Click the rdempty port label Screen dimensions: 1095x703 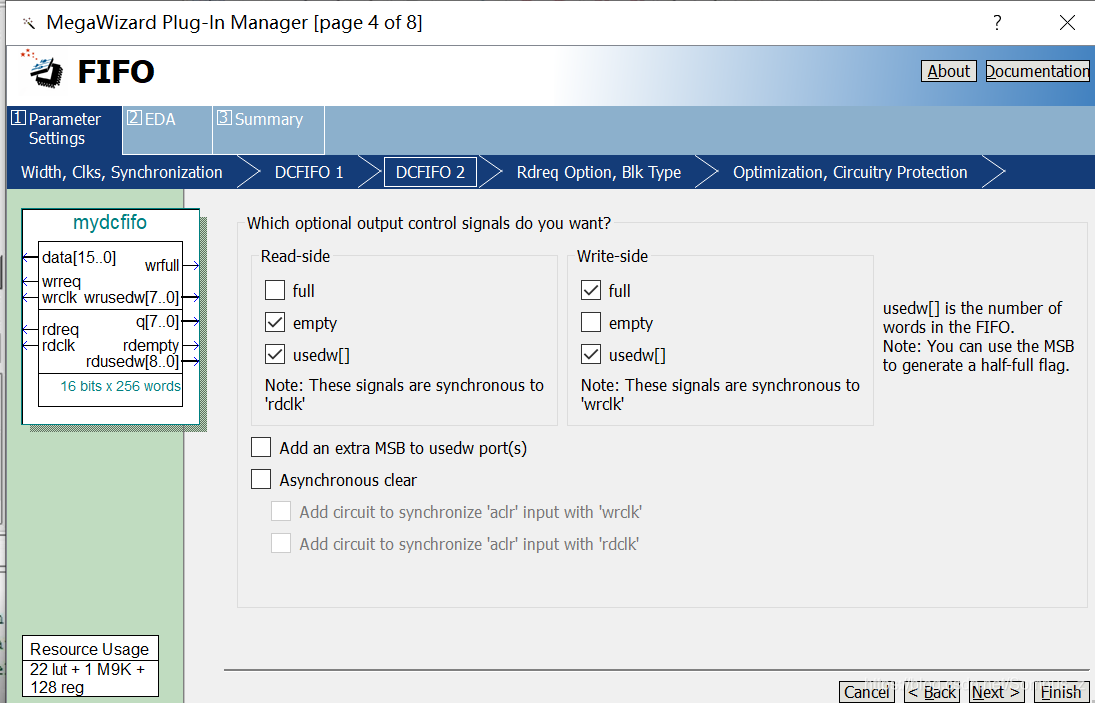point(152,346)
